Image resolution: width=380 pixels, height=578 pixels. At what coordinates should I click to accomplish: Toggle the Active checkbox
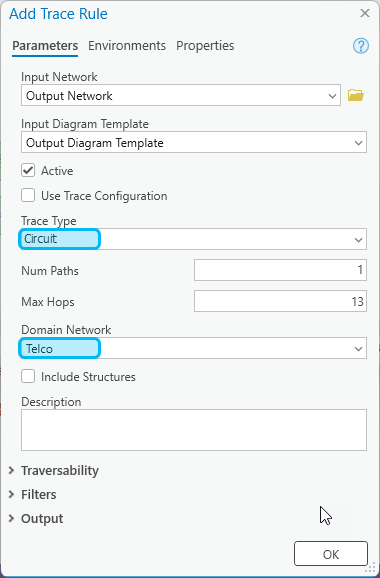[x=28, y=171]
